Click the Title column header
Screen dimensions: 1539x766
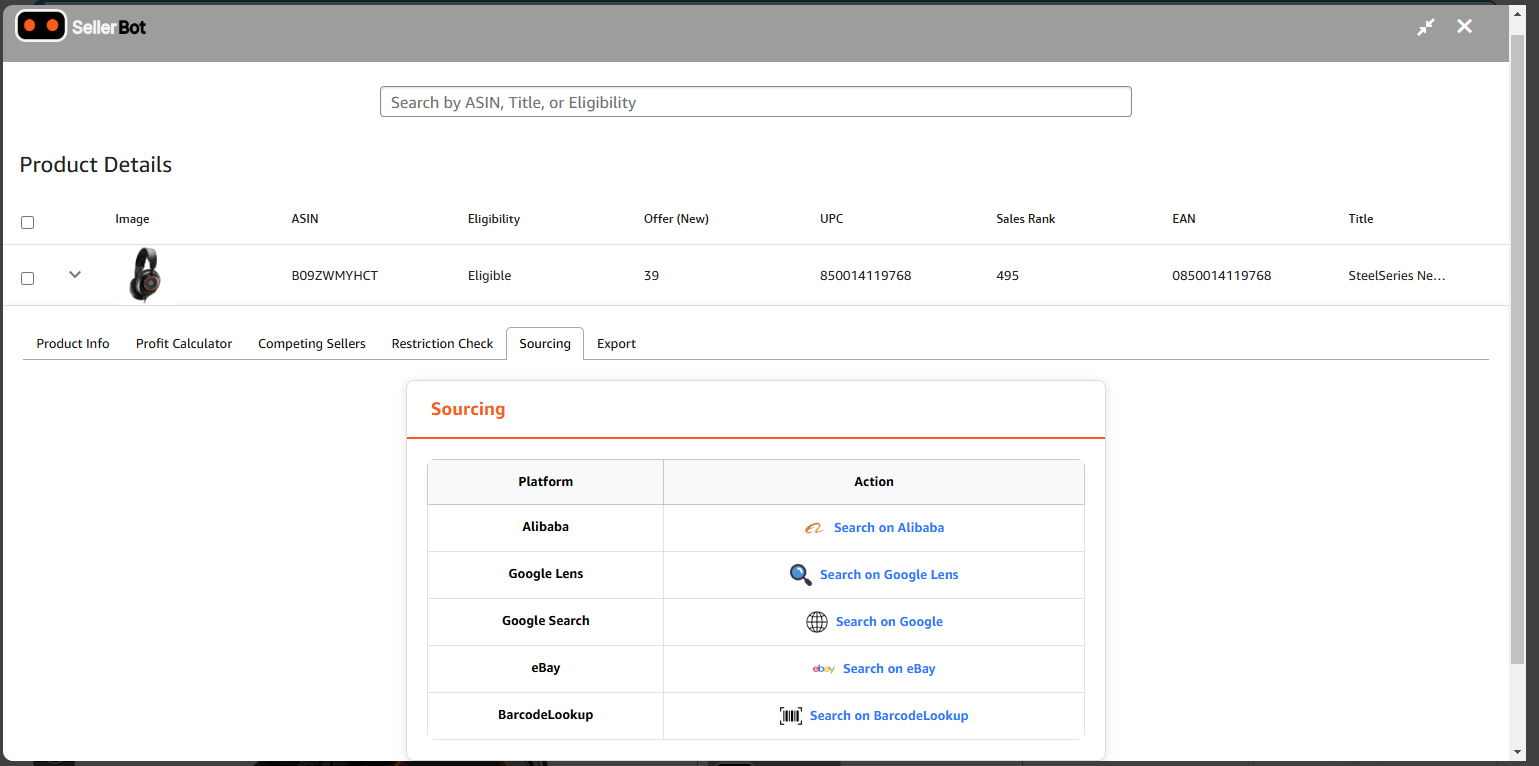coord(1360,218)
